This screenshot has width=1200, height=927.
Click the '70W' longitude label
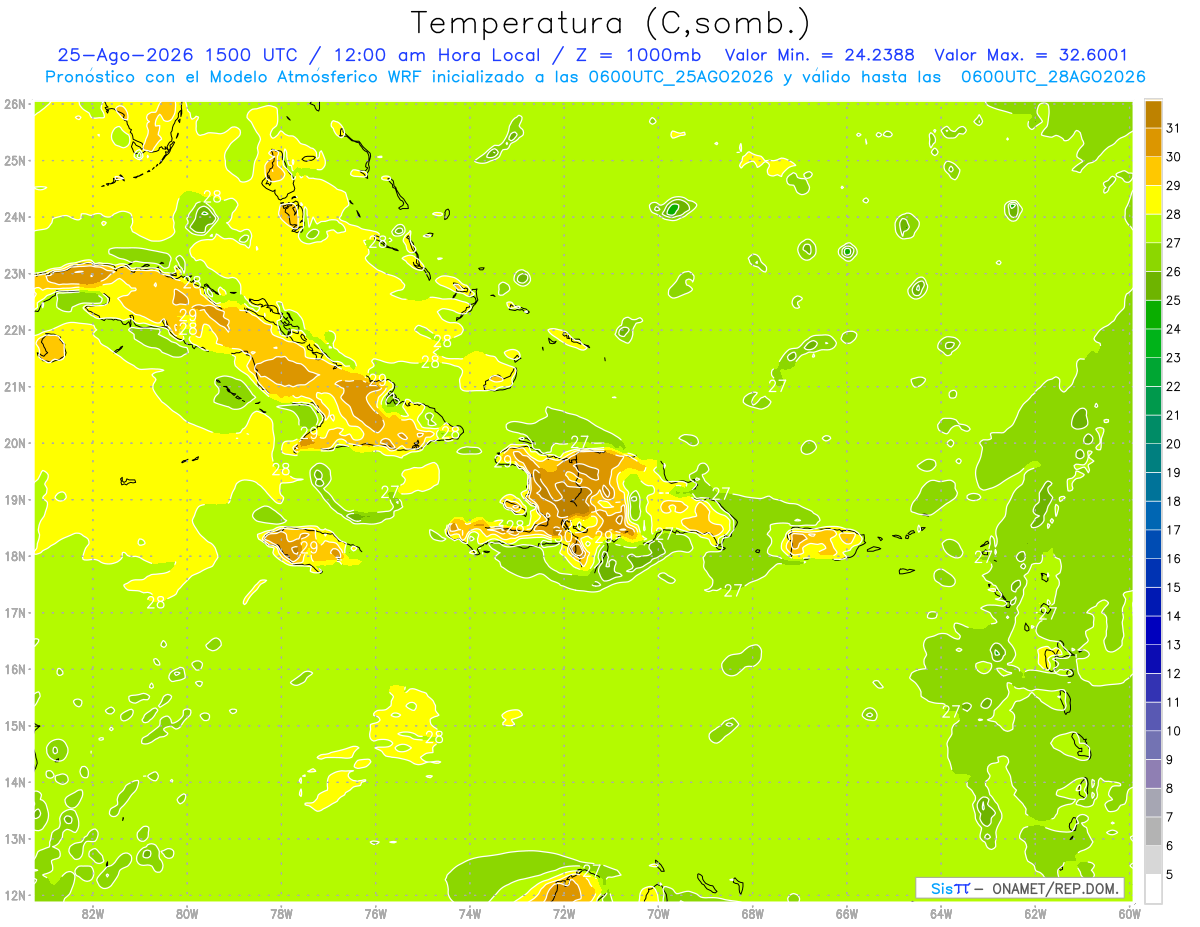pyautogui.click(x=658, y=914)
